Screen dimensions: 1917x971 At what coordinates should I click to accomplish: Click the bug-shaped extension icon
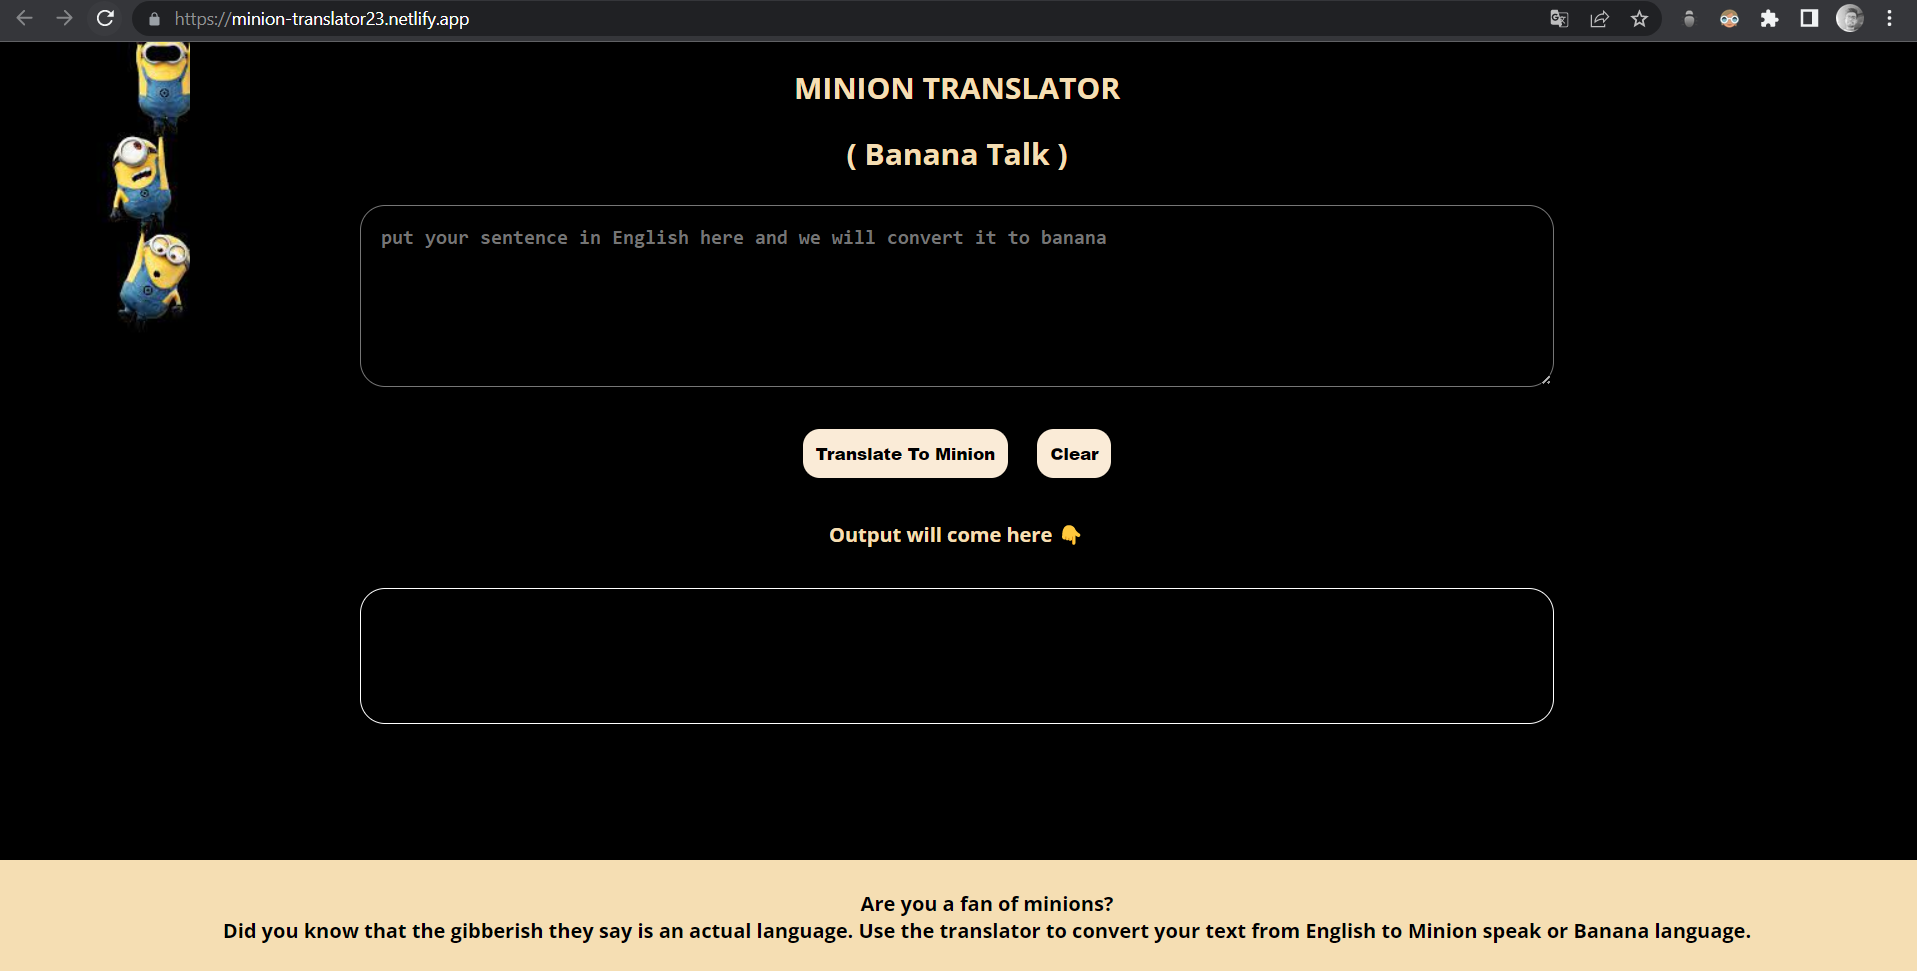pos(1690,19)
